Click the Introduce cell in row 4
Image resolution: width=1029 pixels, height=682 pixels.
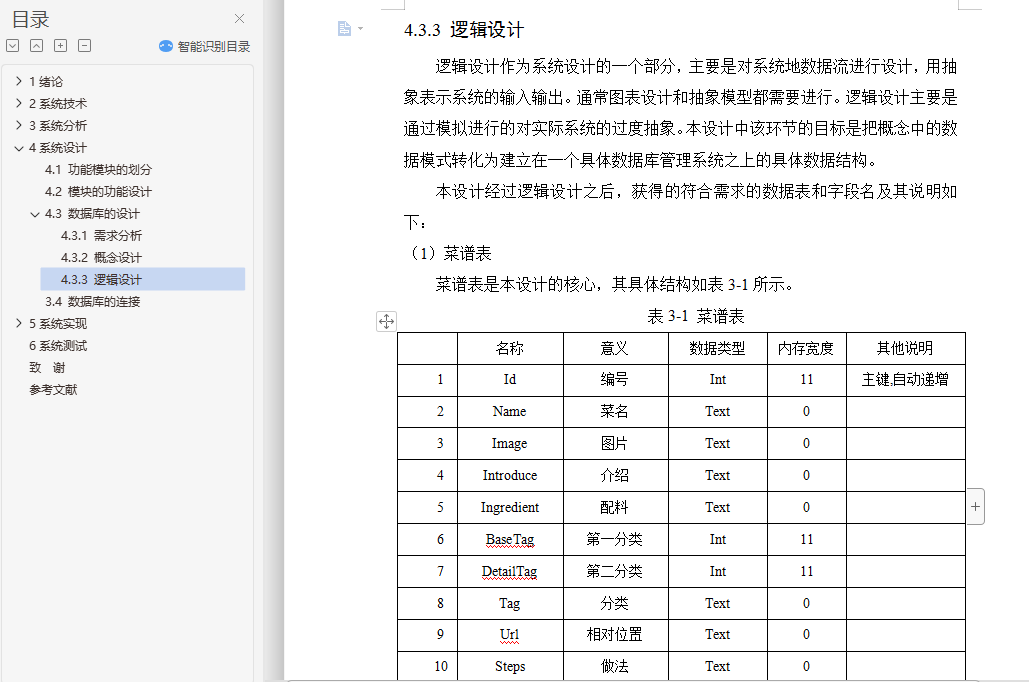[x=510, y=475]
